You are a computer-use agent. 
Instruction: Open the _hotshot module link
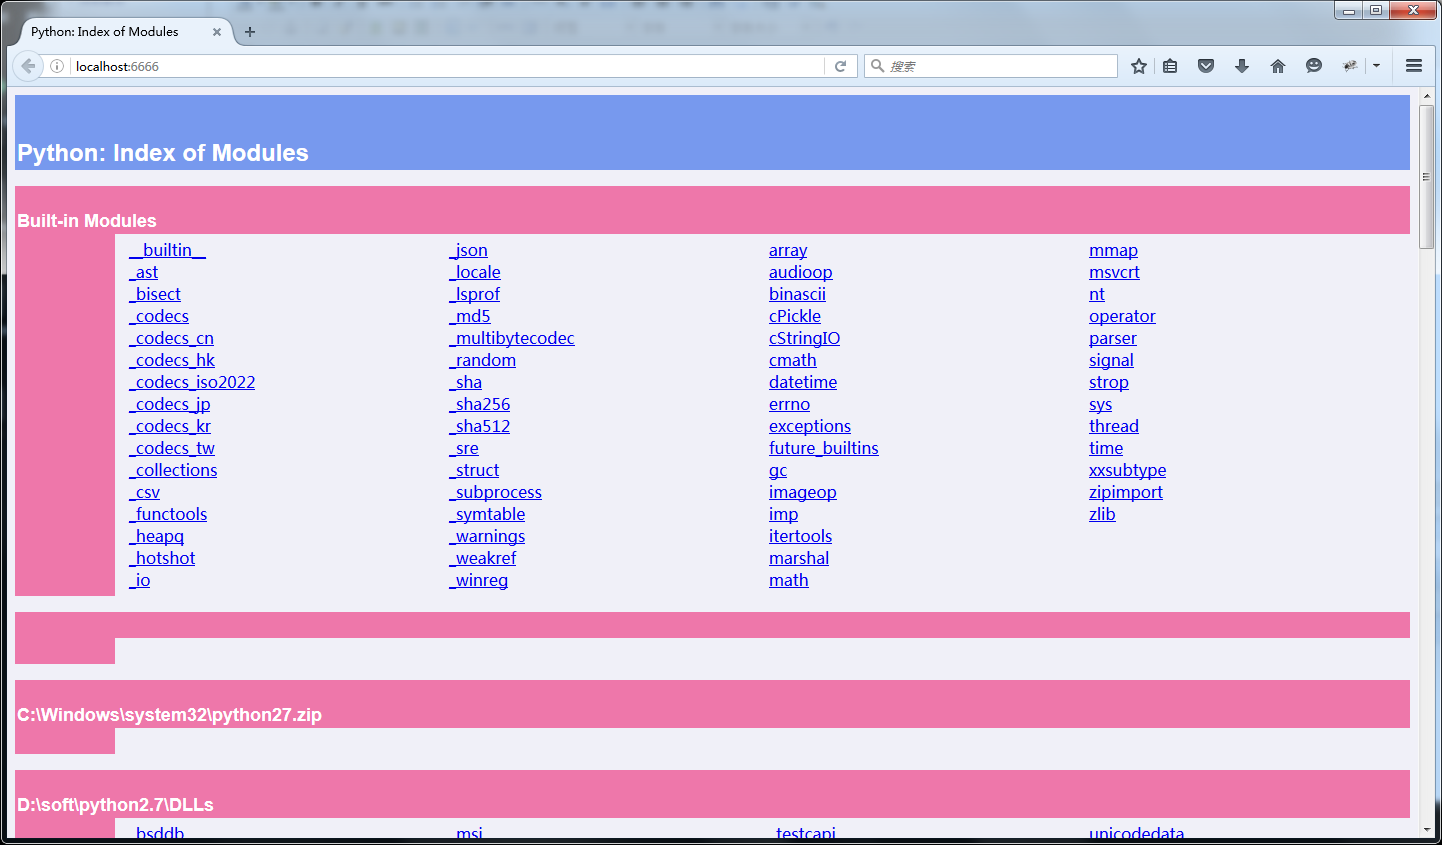(x=162, y=558)
